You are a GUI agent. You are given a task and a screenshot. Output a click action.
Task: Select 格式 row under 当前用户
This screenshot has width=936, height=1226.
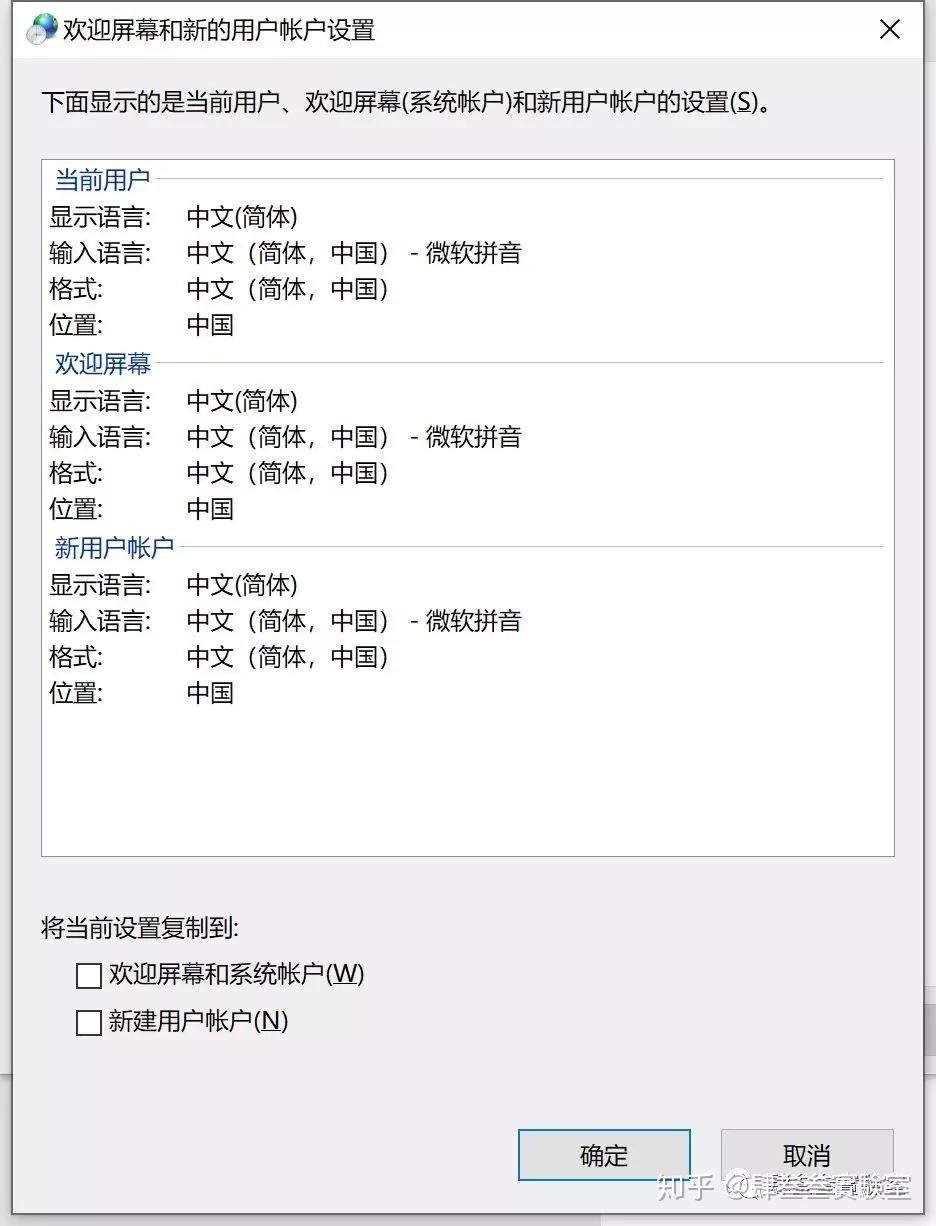(x=76, y=289)
